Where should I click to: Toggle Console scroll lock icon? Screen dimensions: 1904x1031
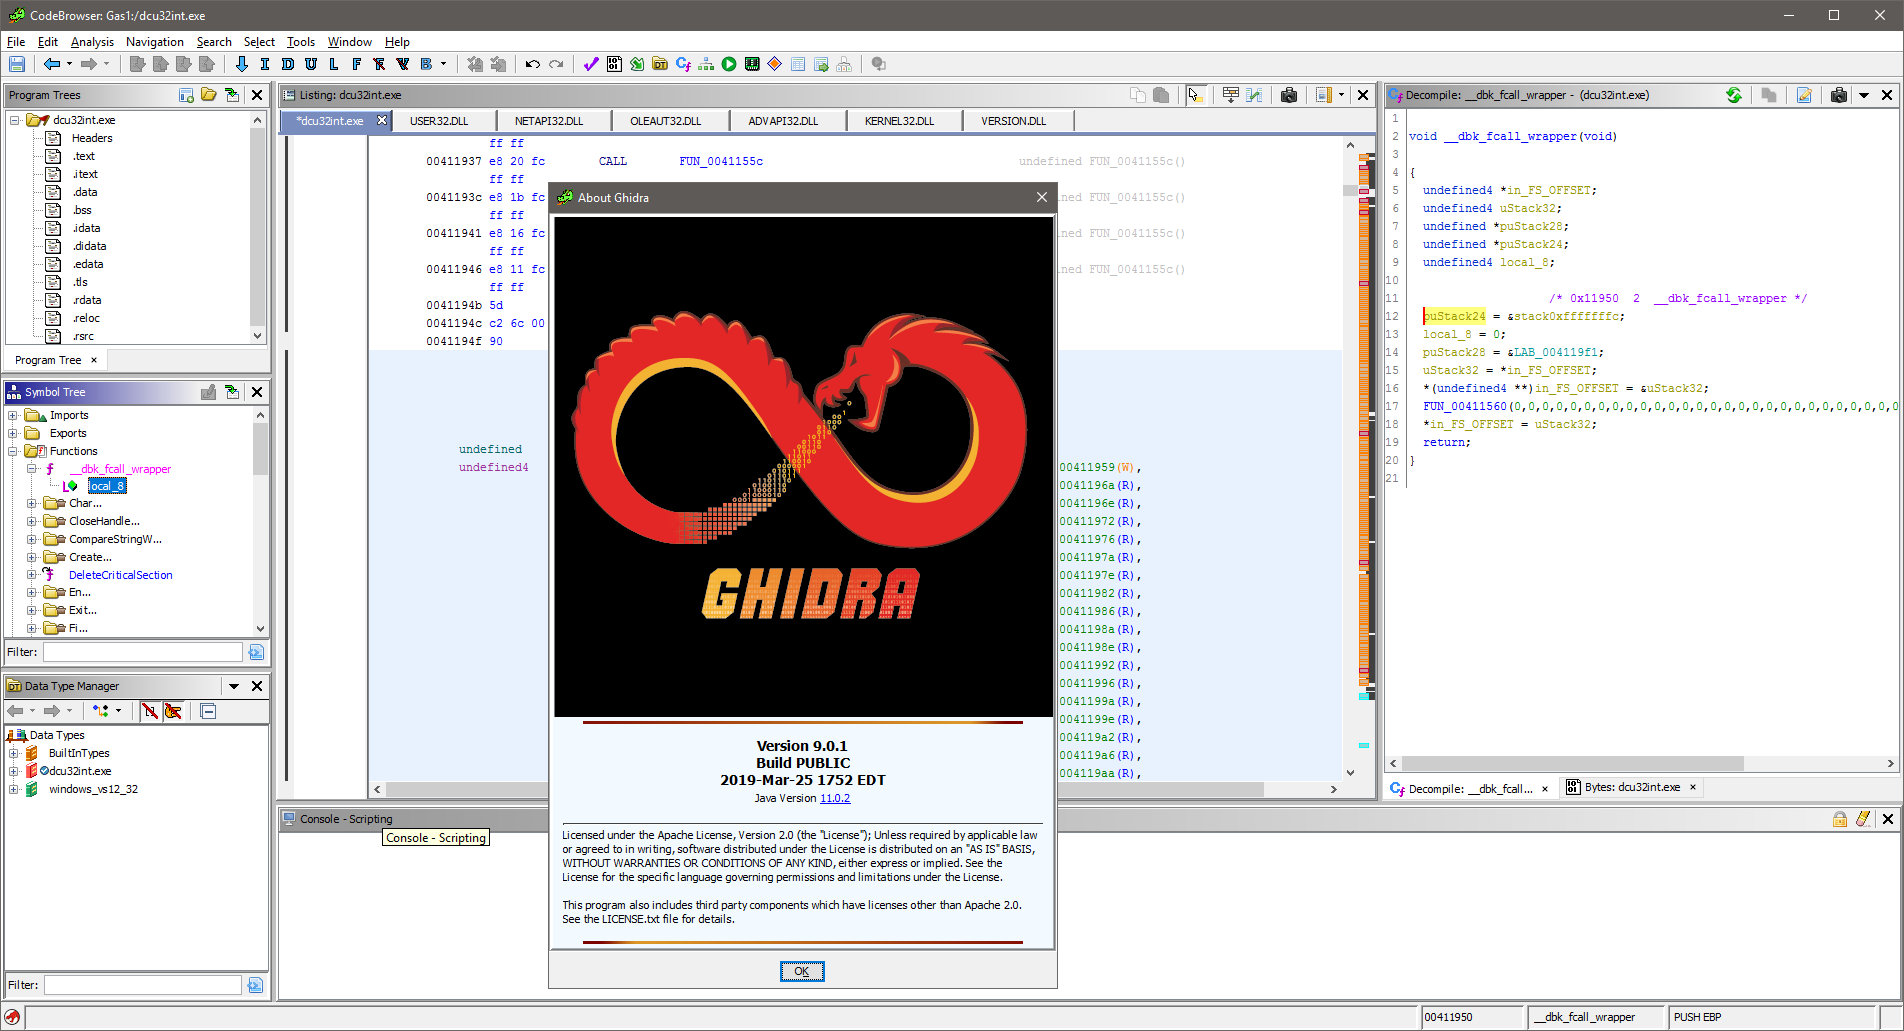click(x=1840, y=819)
